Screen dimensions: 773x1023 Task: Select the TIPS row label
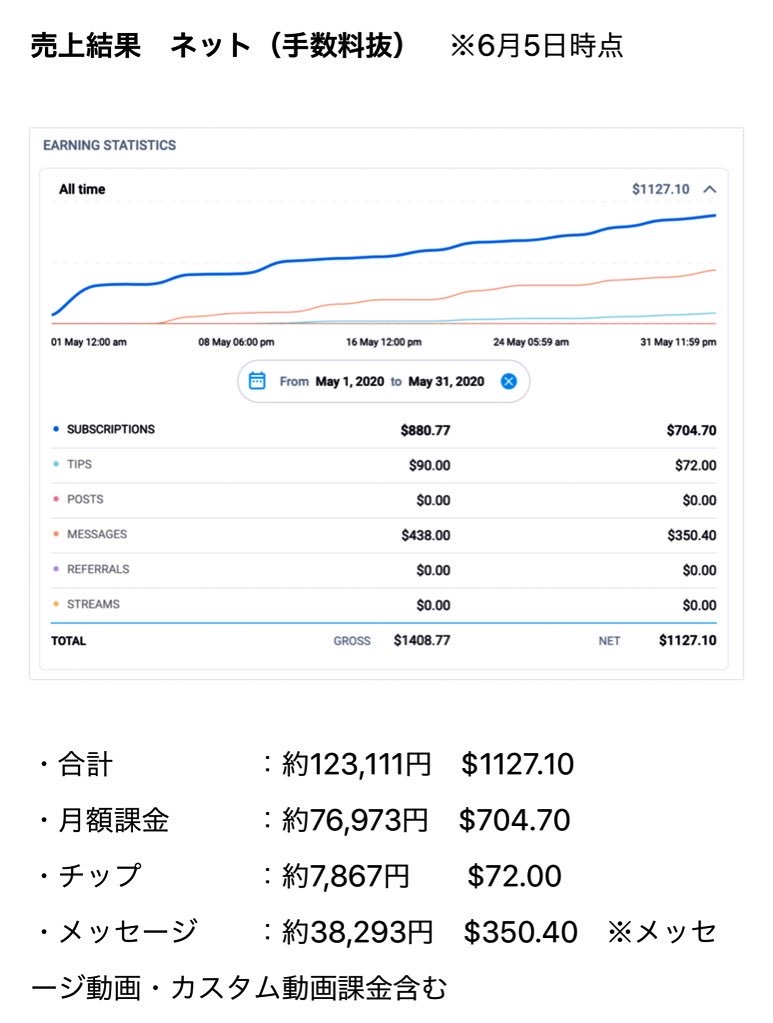click(80, 465)
